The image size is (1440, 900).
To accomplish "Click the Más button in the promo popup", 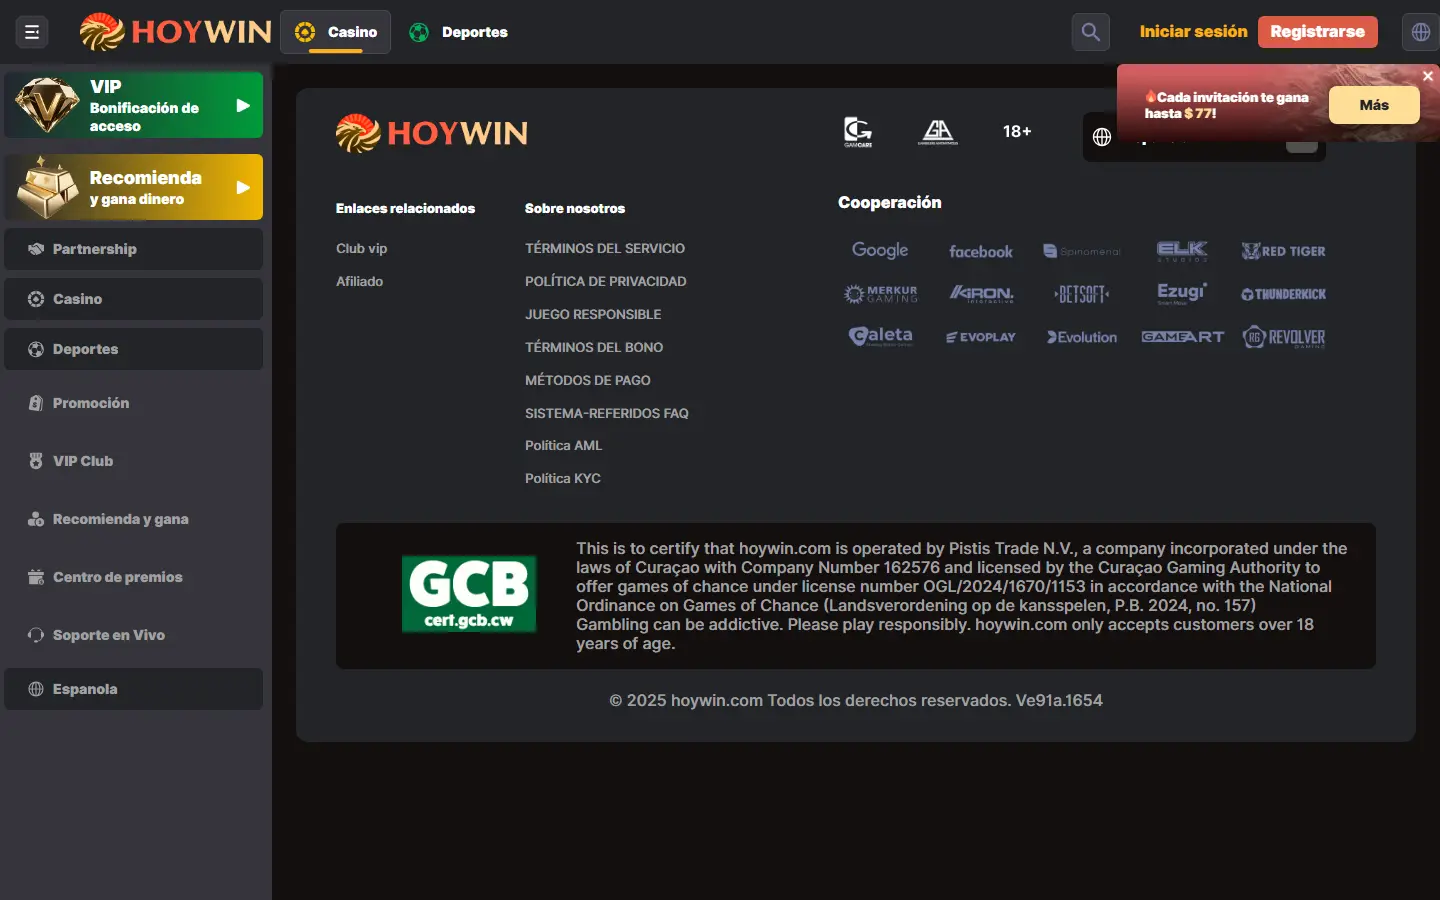I will pyautogui.click(x=1374, y=105).
